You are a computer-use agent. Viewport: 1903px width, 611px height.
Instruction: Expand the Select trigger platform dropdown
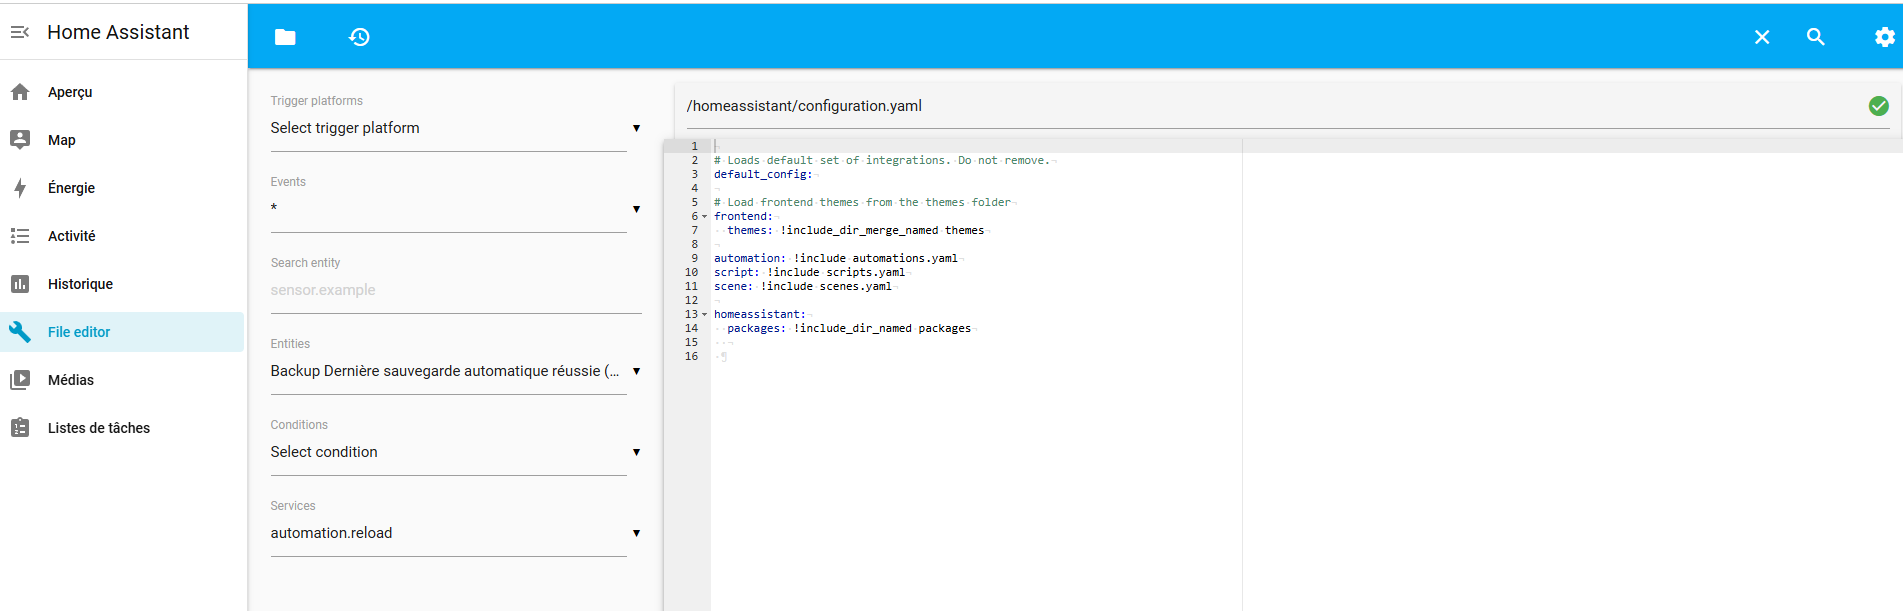coord(455,128)
